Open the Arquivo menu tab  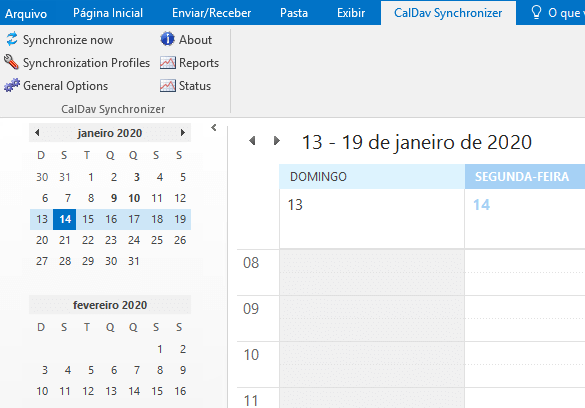(x=26, y=13)
